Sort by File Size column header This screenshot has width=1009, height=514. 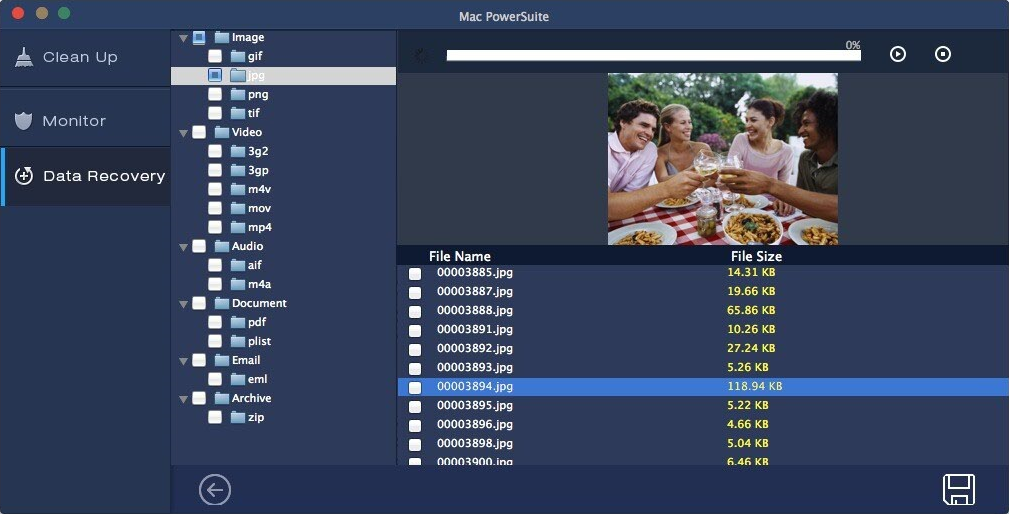coord(756,256)
